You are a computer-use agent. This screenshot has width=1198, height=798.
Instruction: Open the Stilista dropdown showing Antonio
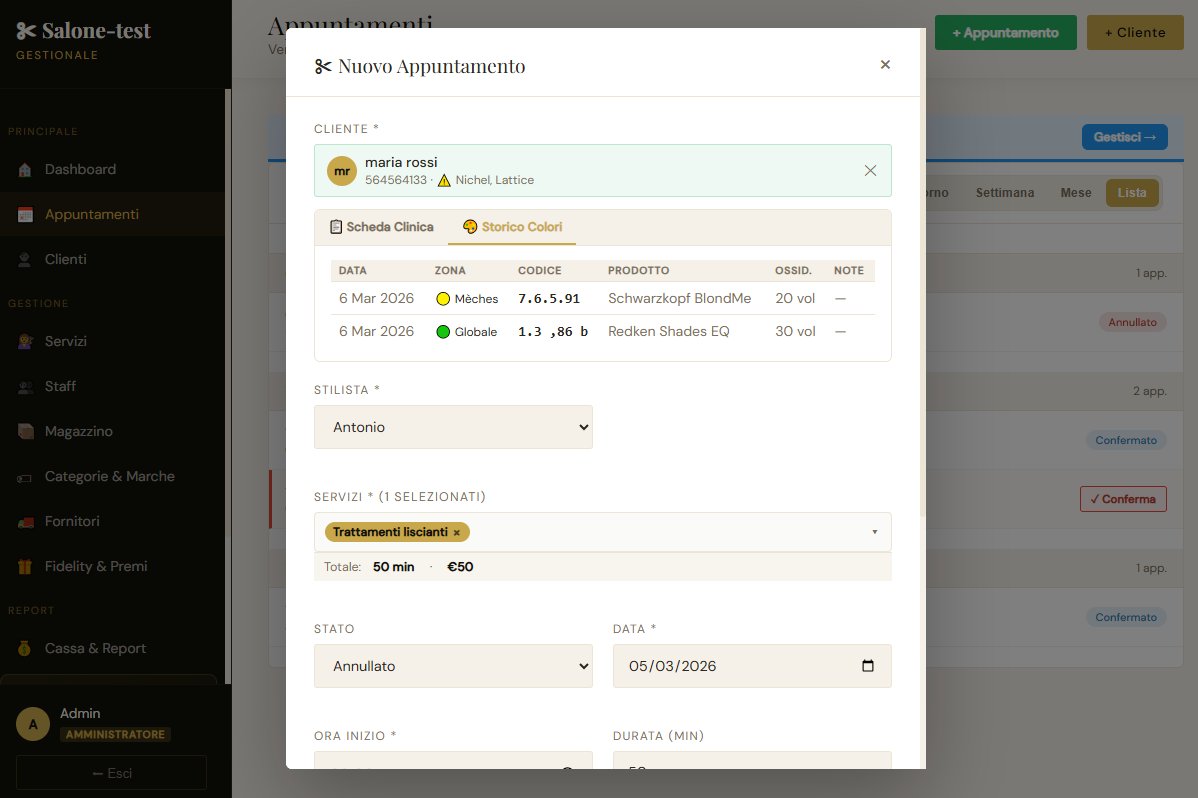(x=453, y=427)
